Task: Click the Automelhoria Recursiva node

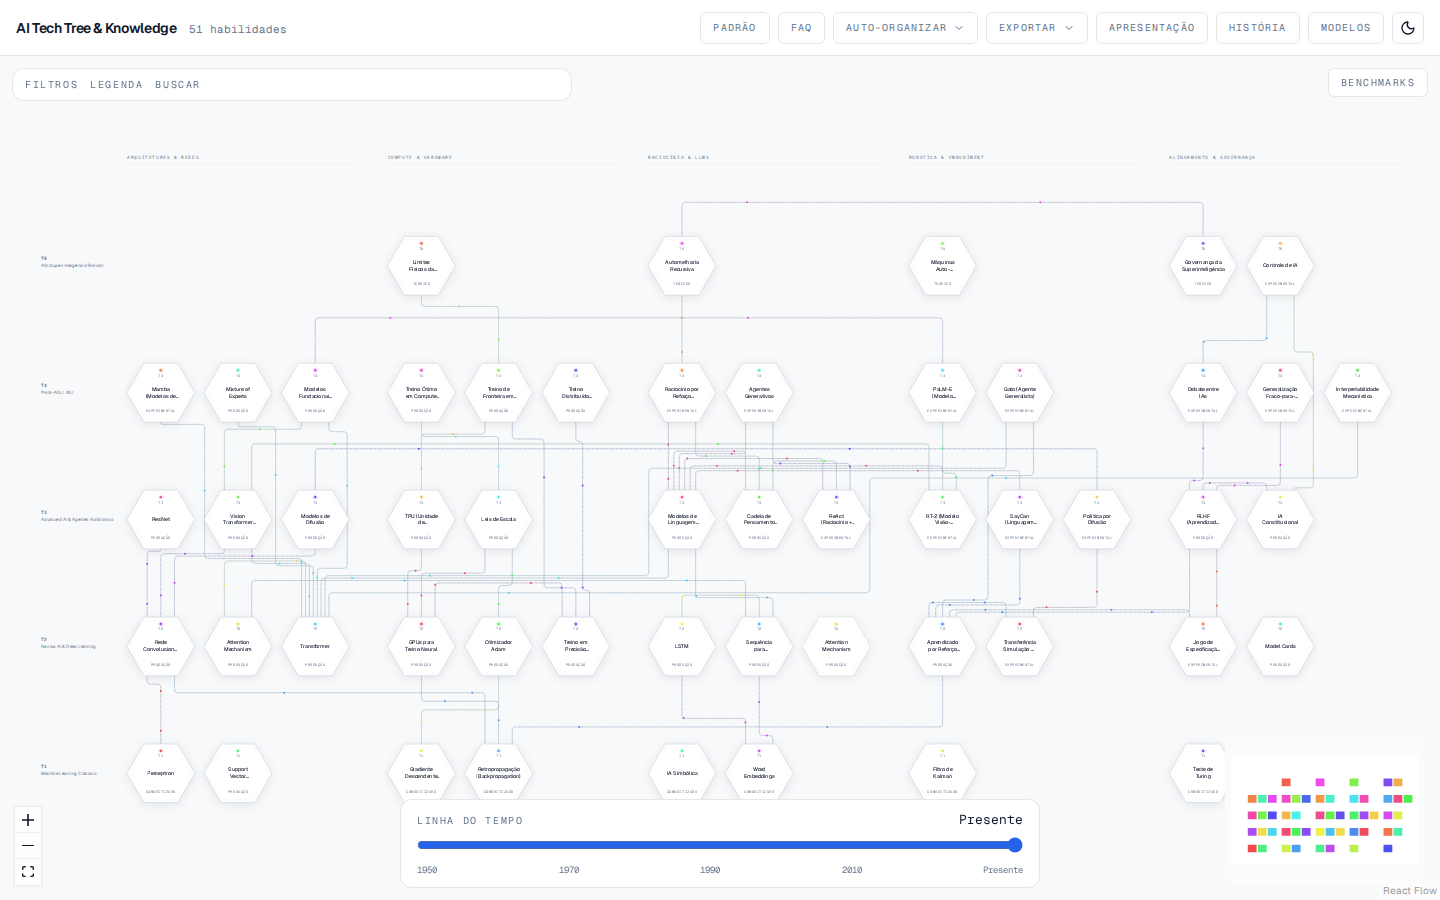Action: (682, 265)
